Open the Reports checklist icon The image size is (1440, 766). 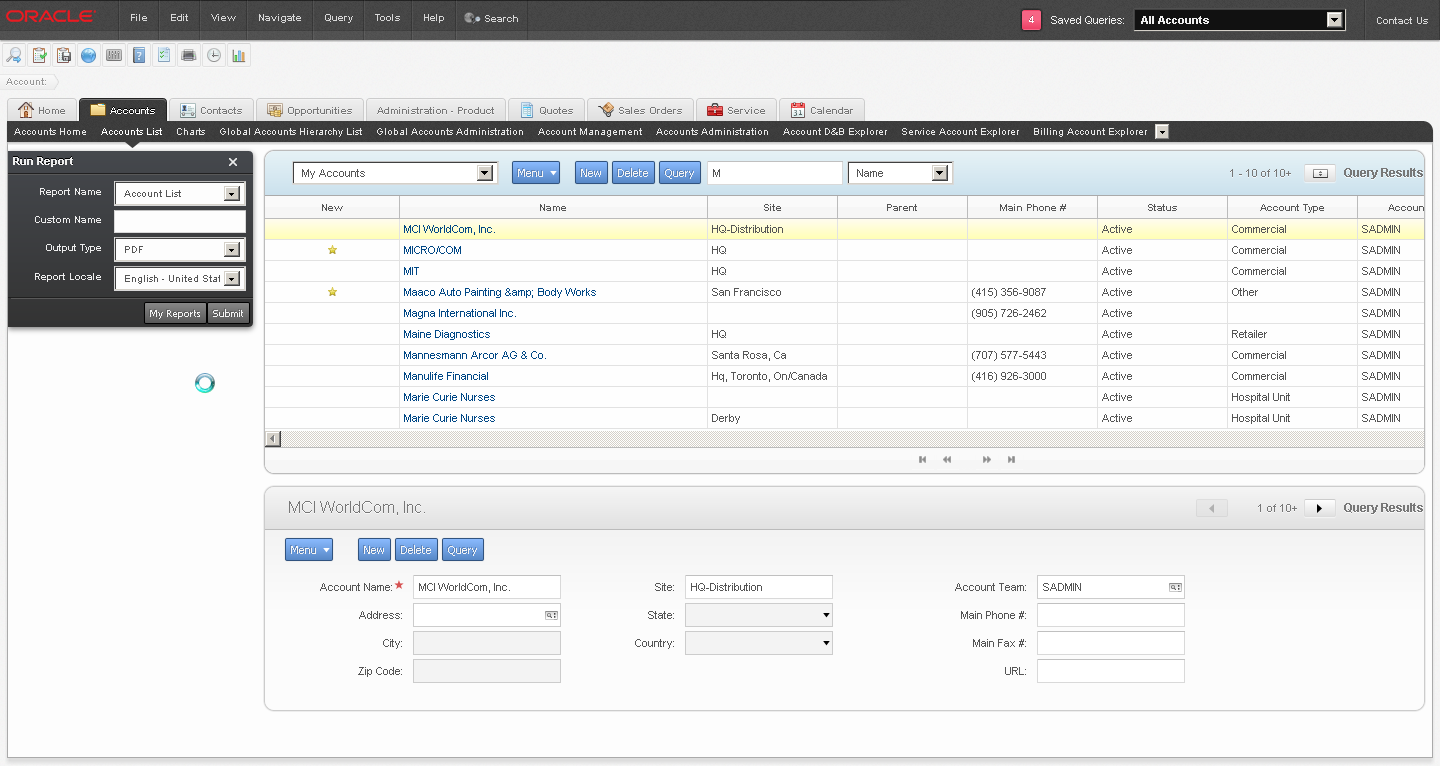pyautogui.click(x=163, y=55)
